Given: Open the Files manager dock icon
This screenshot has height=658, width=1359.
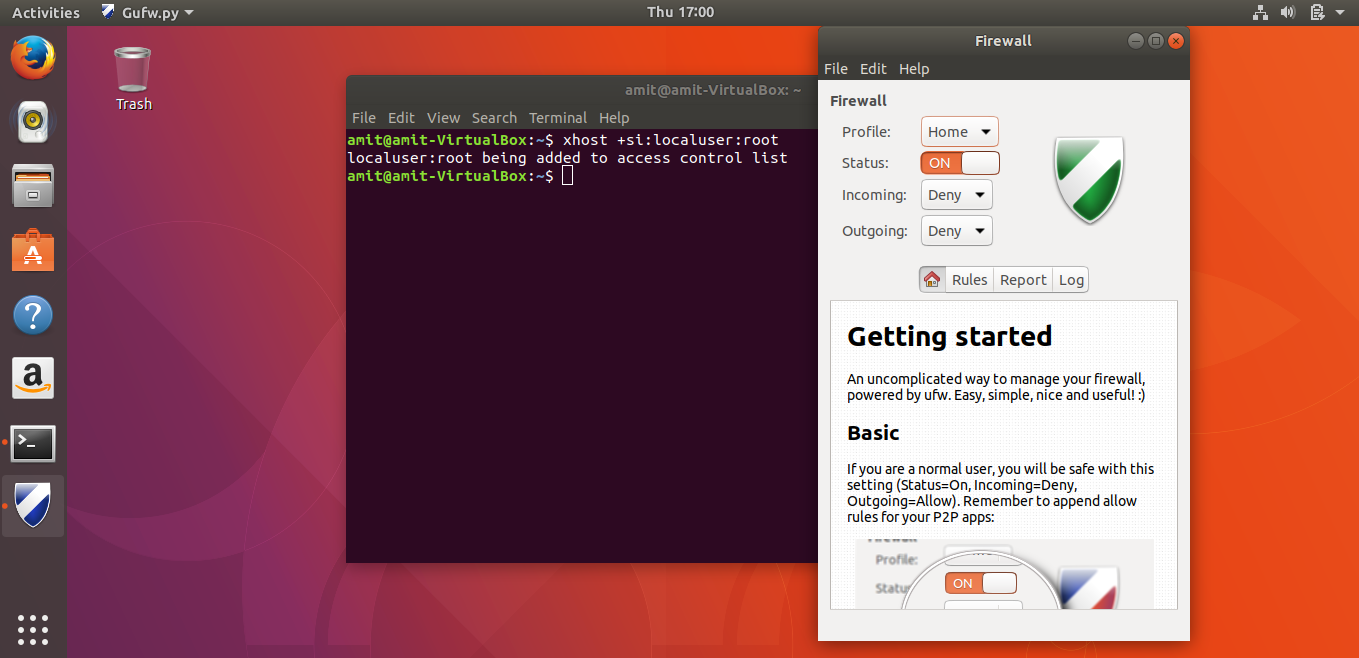Looking at the screenshot, I should tap(32, 186).
